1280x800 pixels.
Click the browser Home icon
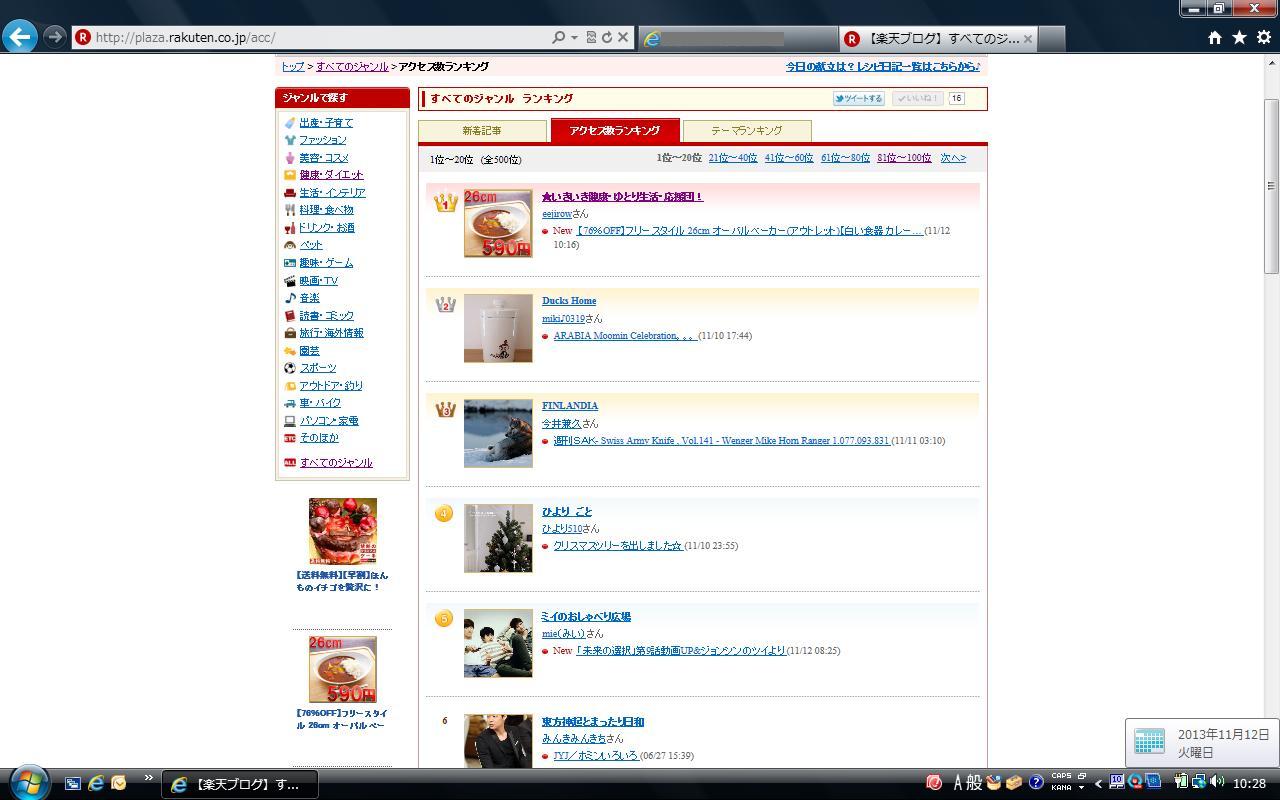point(1214,37)
